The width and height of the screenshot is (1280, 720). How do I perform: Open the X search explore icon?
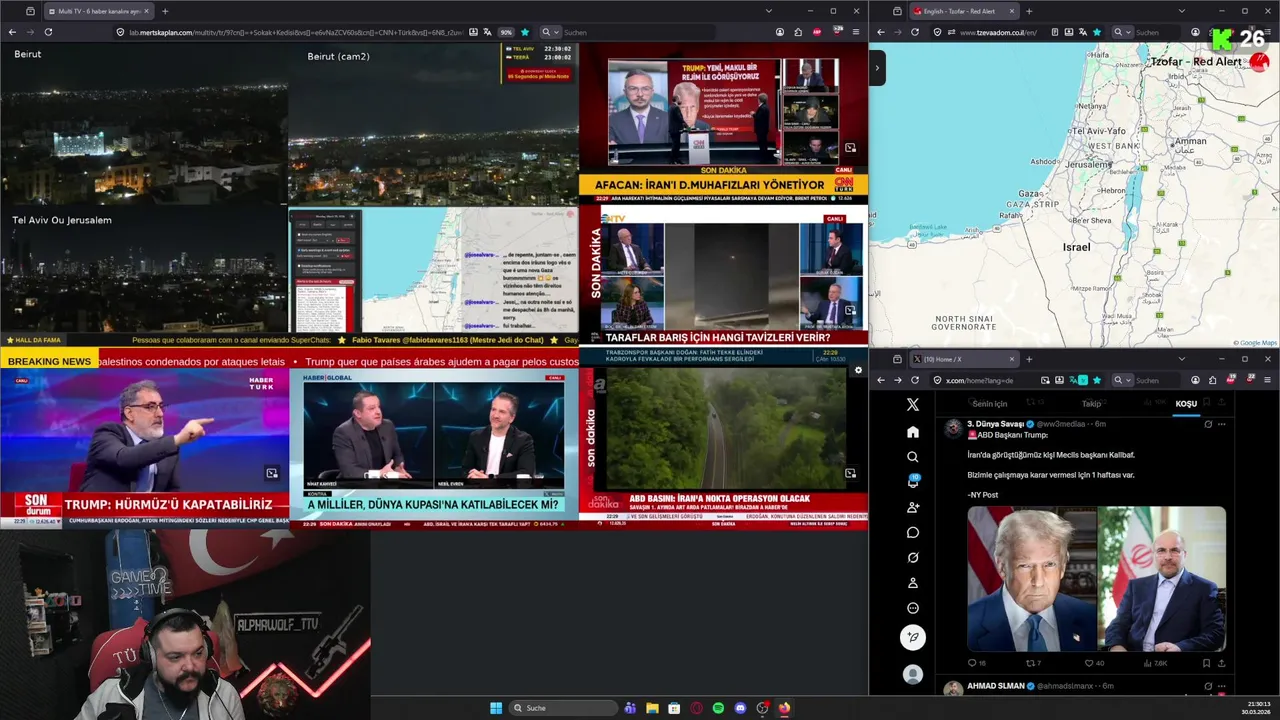[912, 457]
